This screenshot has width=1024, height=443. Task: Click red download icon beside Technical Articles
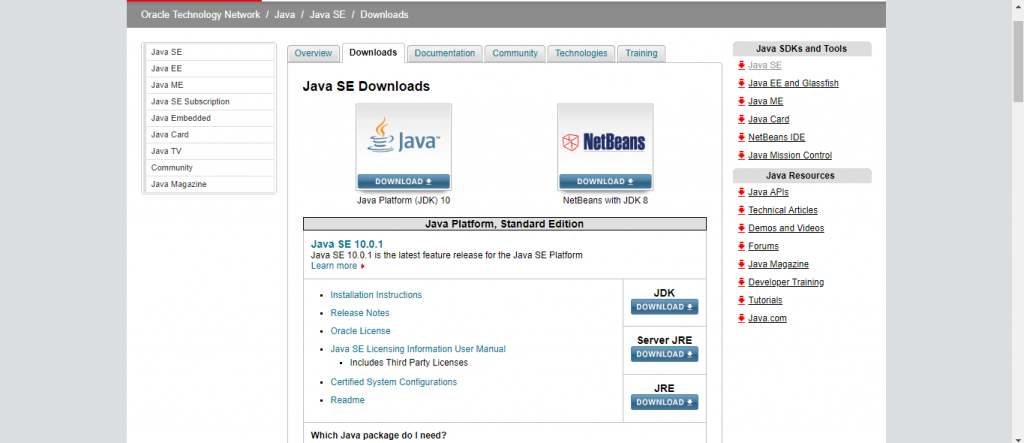741,210
